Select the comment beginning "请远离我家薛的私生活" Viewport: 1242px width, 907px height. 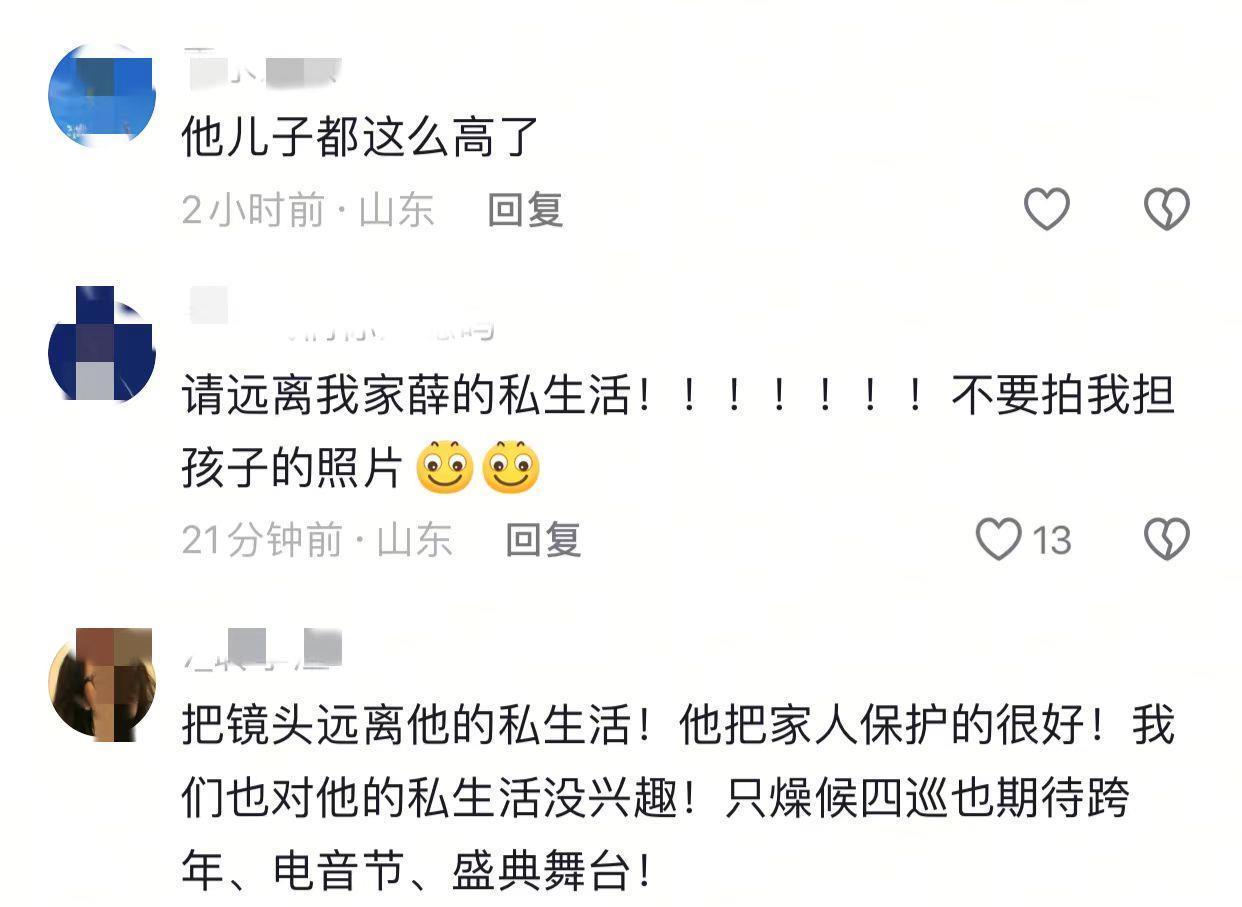point(678,432)
